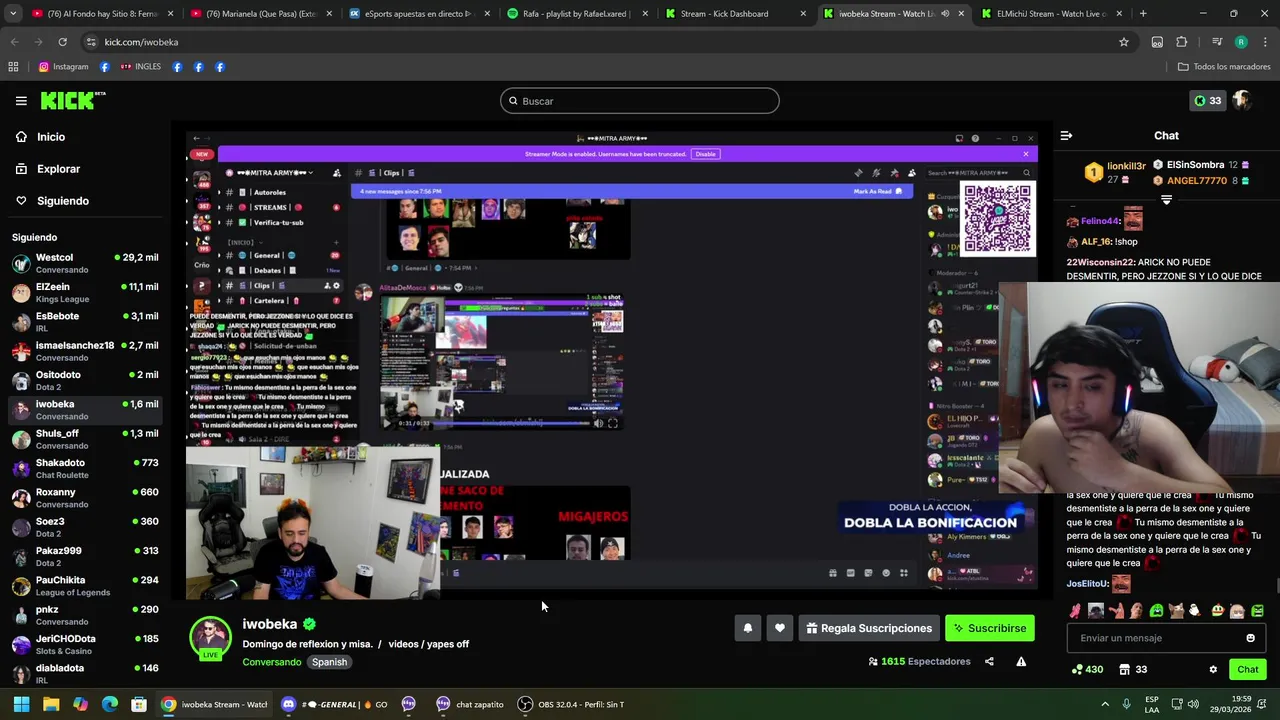This screenshot has width=1280, height=720.
Task: Open Instagram bookmark
Action: [x=63, y=67]
